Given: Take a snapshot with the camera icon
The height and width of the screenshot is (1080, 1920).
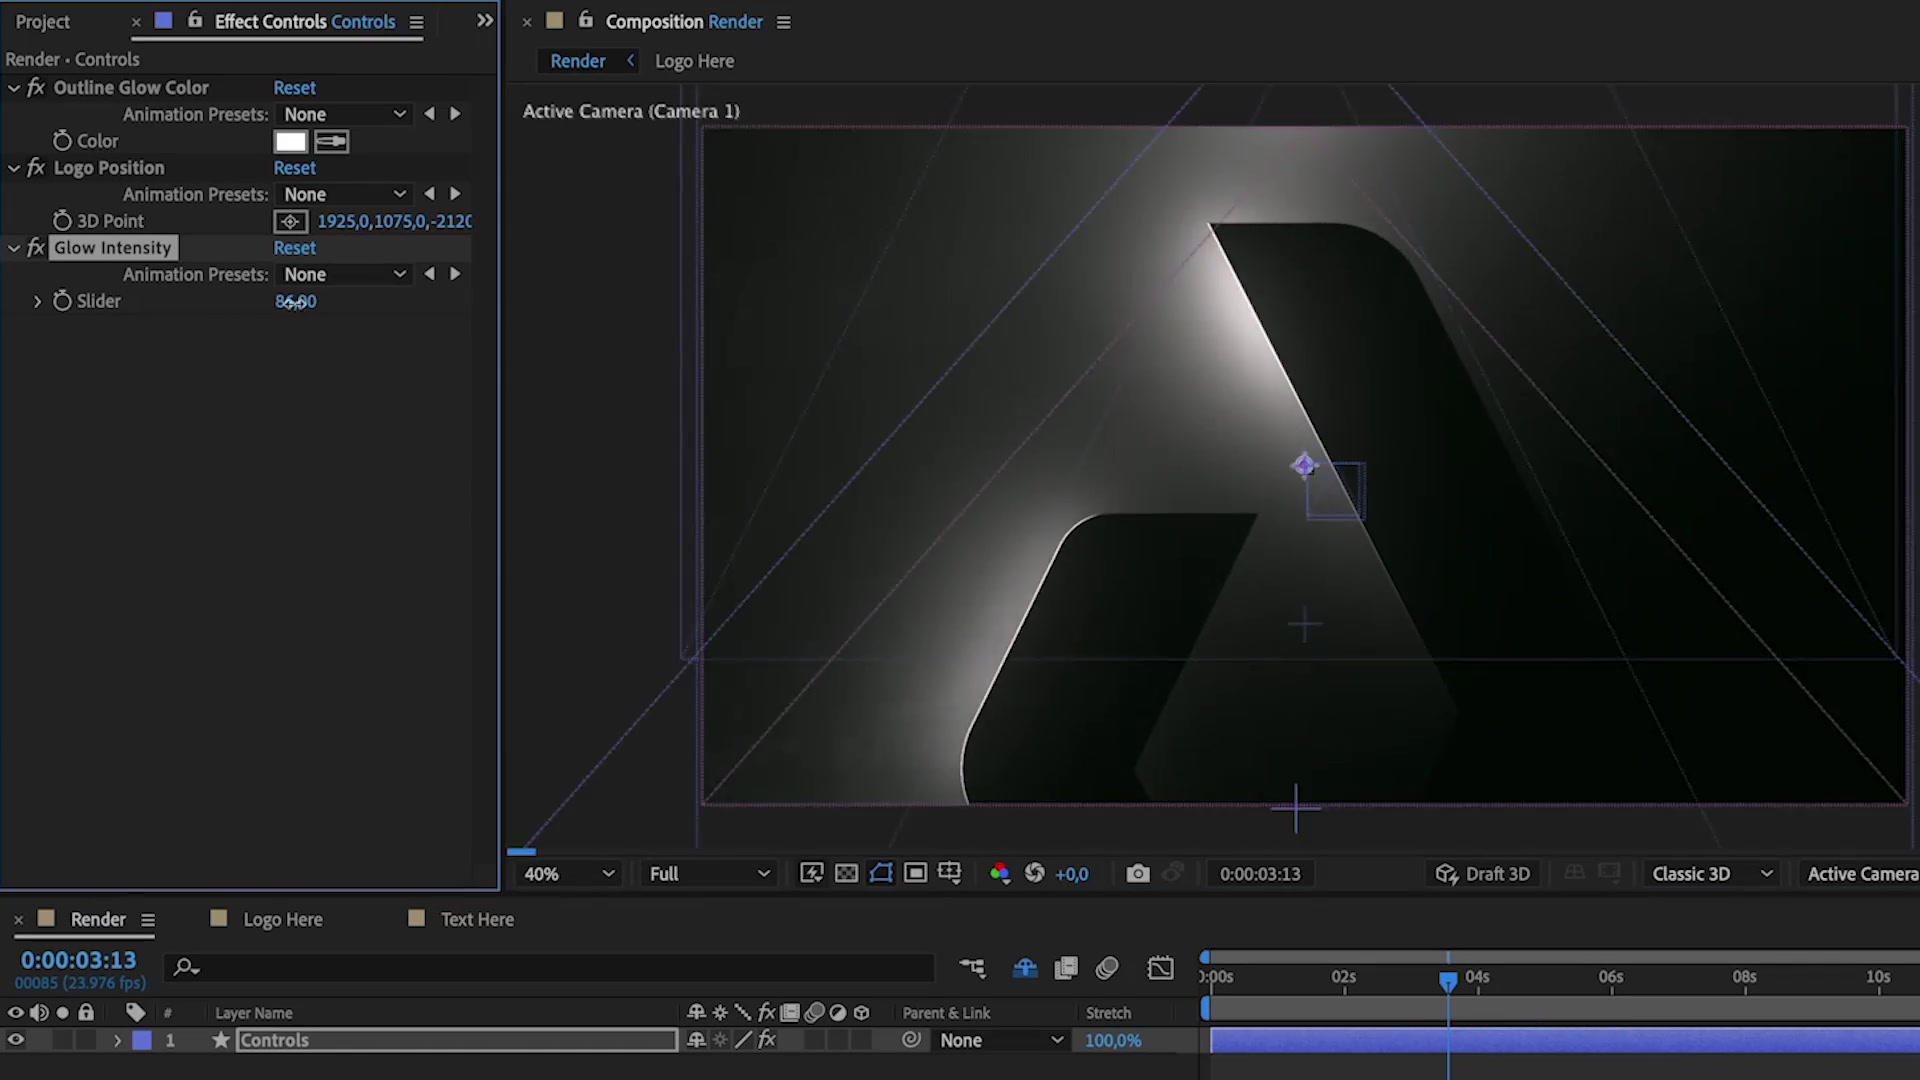Looking at the screenshot, I should pos(1137,873).
